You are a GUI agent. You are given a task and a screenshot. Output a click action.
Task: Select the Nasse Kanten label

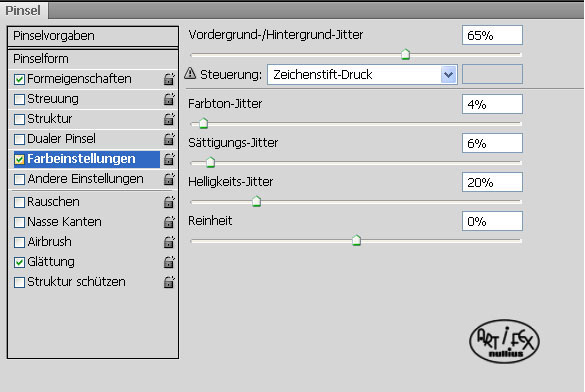65,222
